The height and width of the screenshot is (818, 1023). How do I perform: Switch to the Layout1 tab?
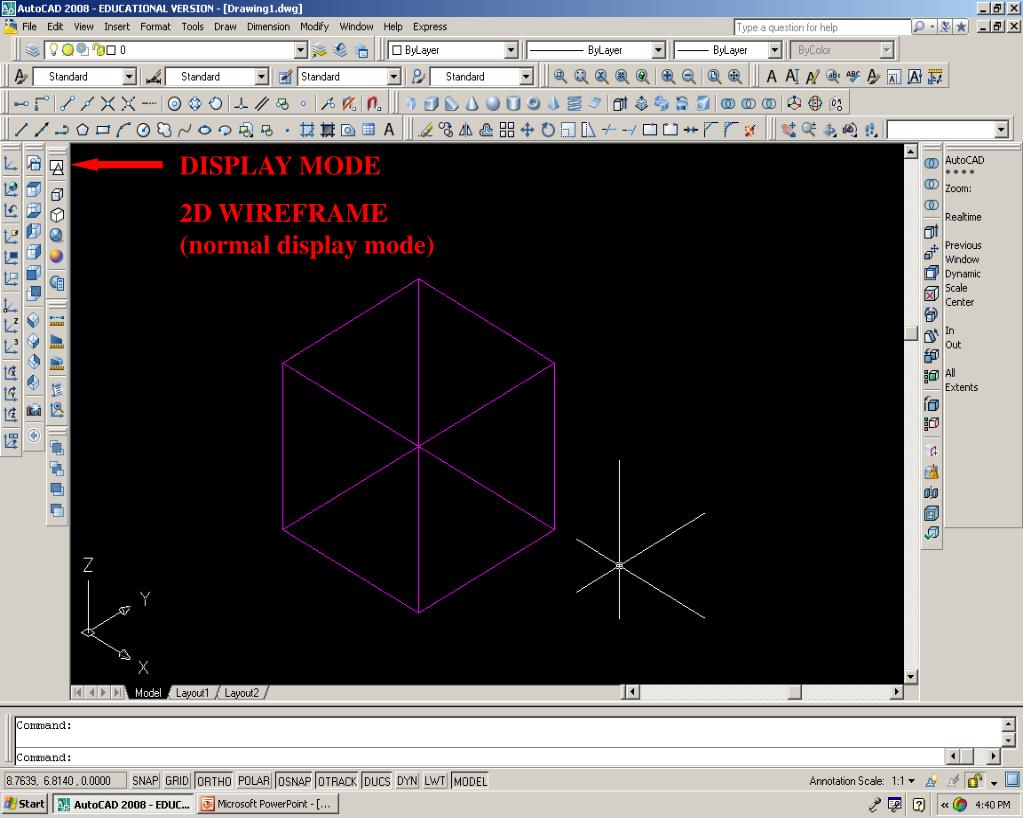click(x=192, y=693)
